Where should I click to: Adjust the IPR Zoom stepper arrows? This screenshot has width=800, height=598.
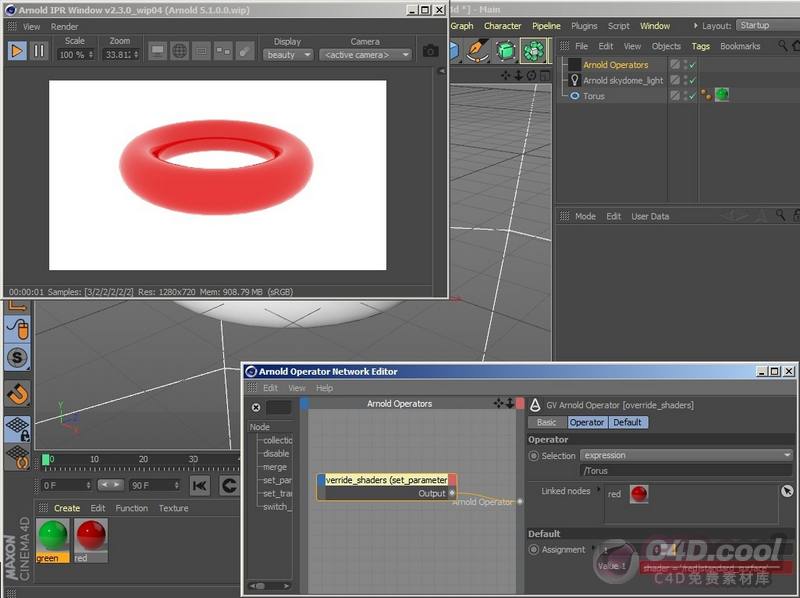point(136,55)
